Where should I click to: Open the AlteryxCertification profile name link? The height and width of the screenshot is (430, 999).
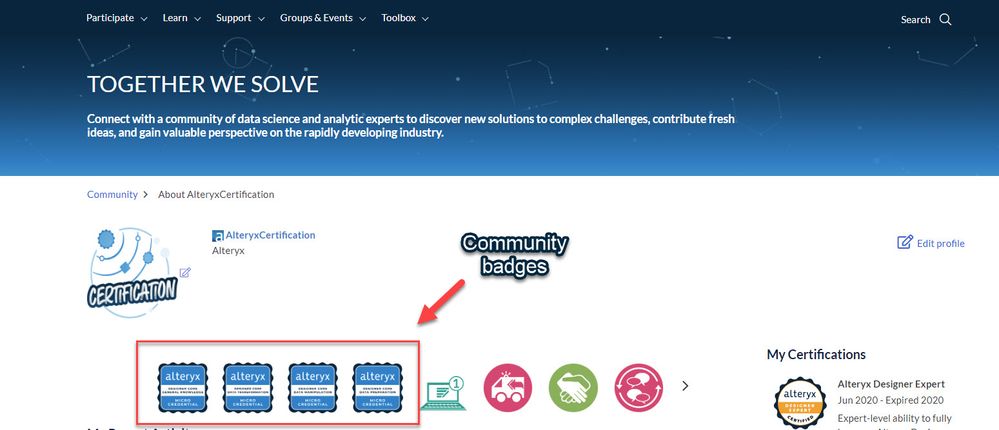270,235
